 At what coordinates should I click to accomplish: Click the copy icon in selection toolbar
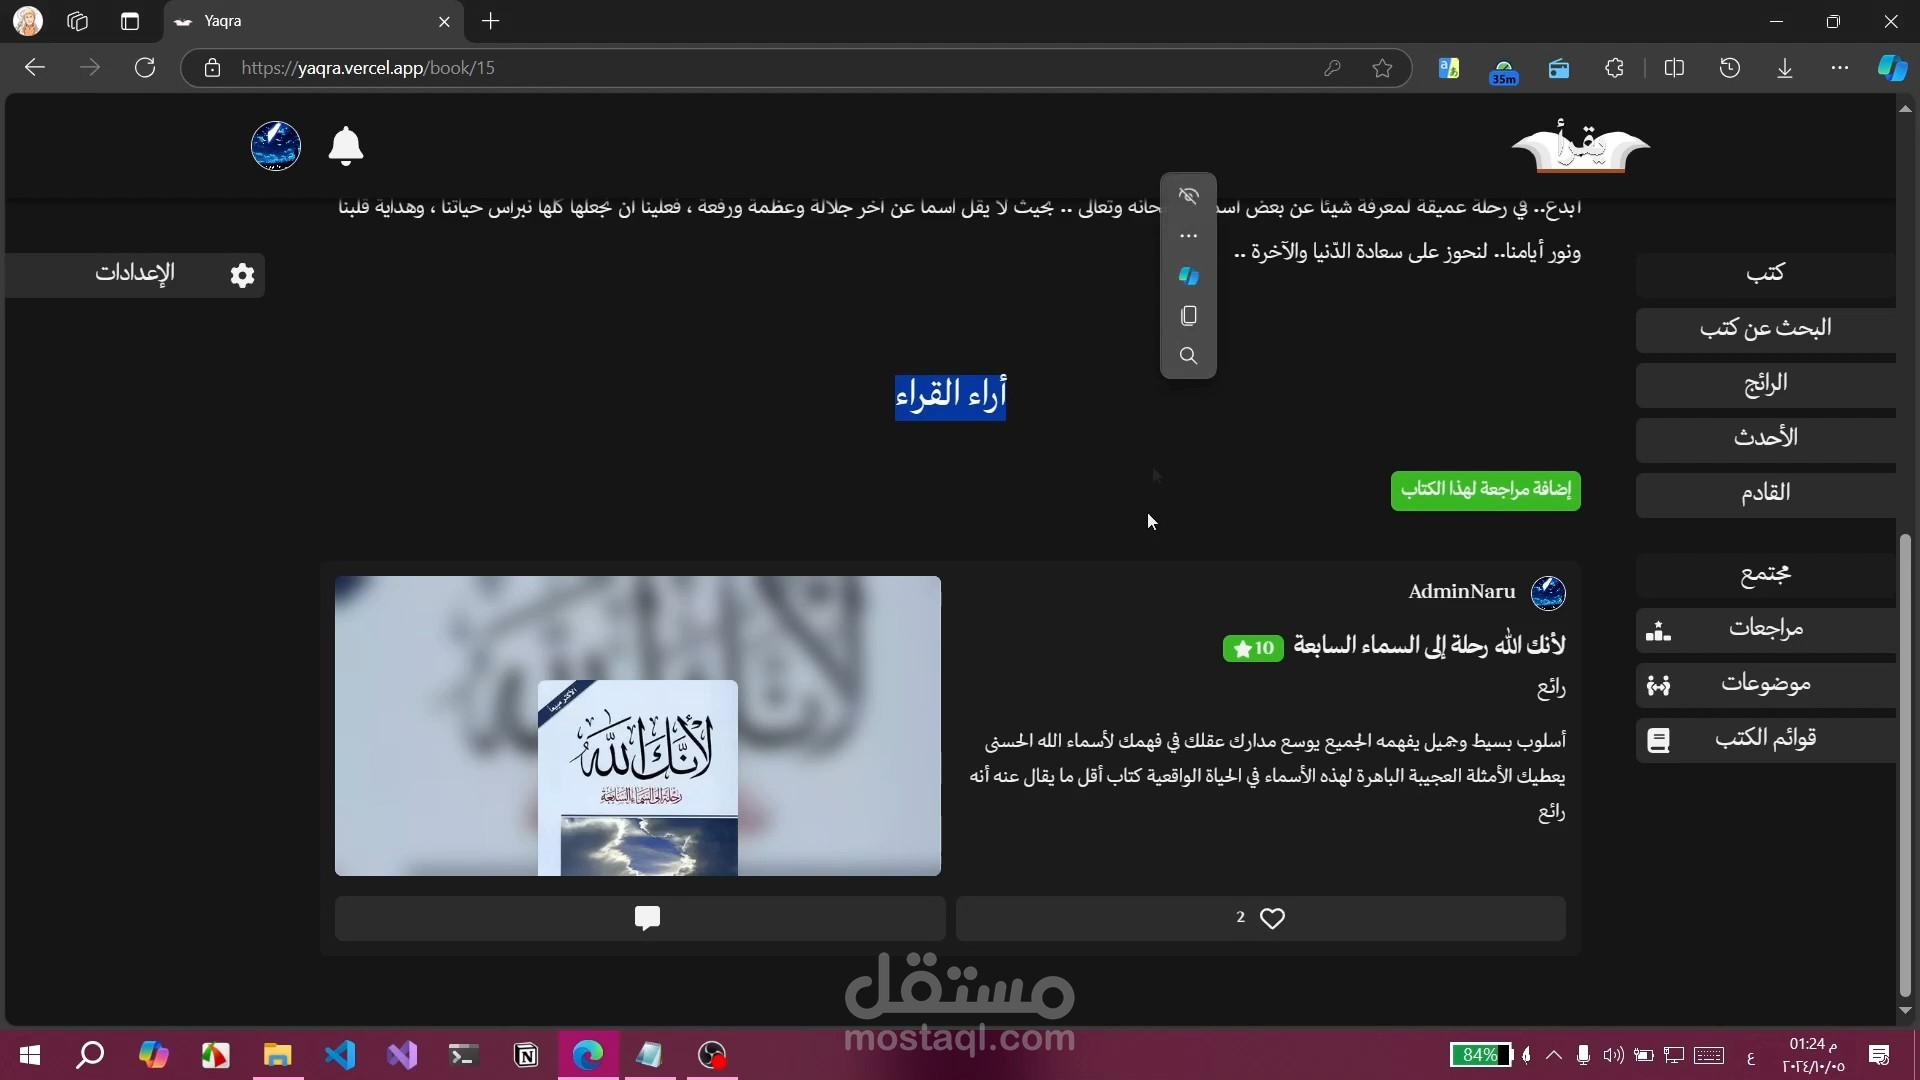[x=1188, y=316]
